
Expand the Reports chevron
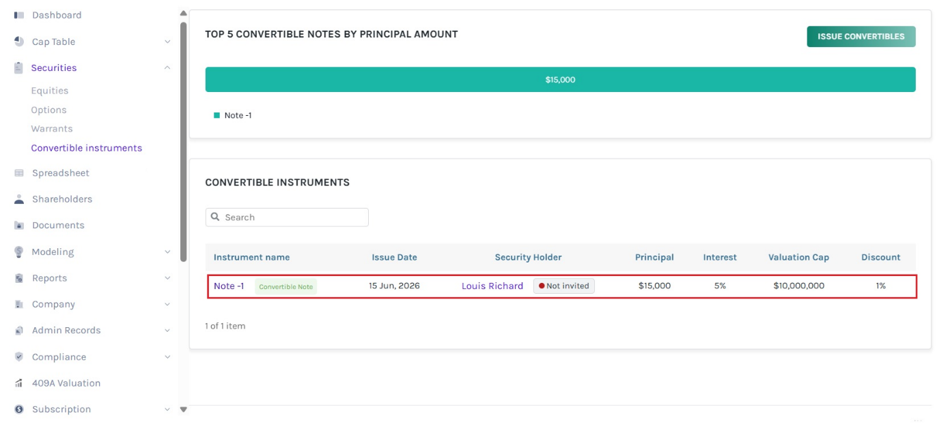[x=167, y=278]
